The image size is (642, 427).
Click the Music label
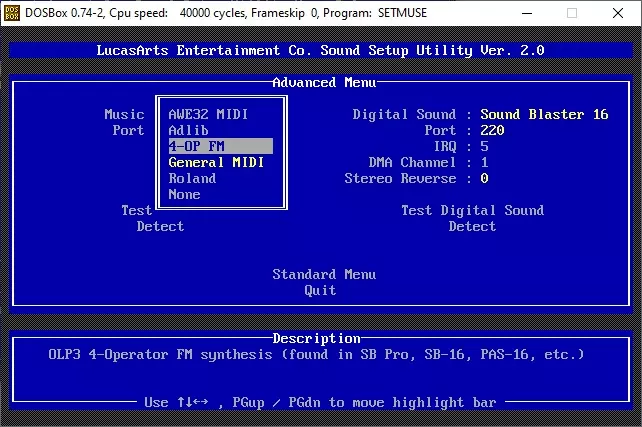[124, 114]
